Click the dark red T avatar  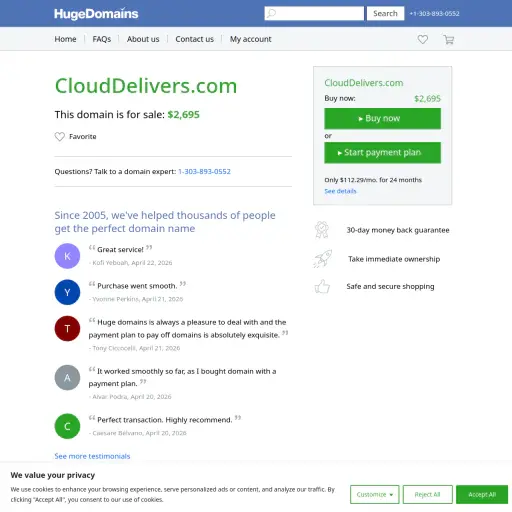pyautogui.click(x=67, y=329)
